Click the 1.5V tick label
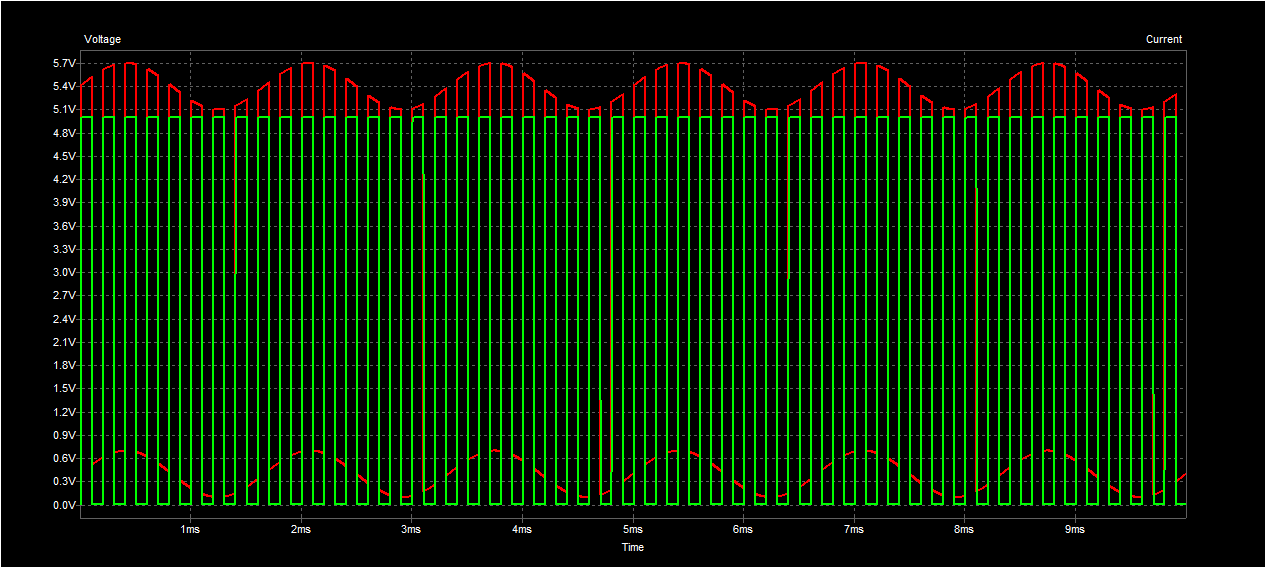 [64, 389]
